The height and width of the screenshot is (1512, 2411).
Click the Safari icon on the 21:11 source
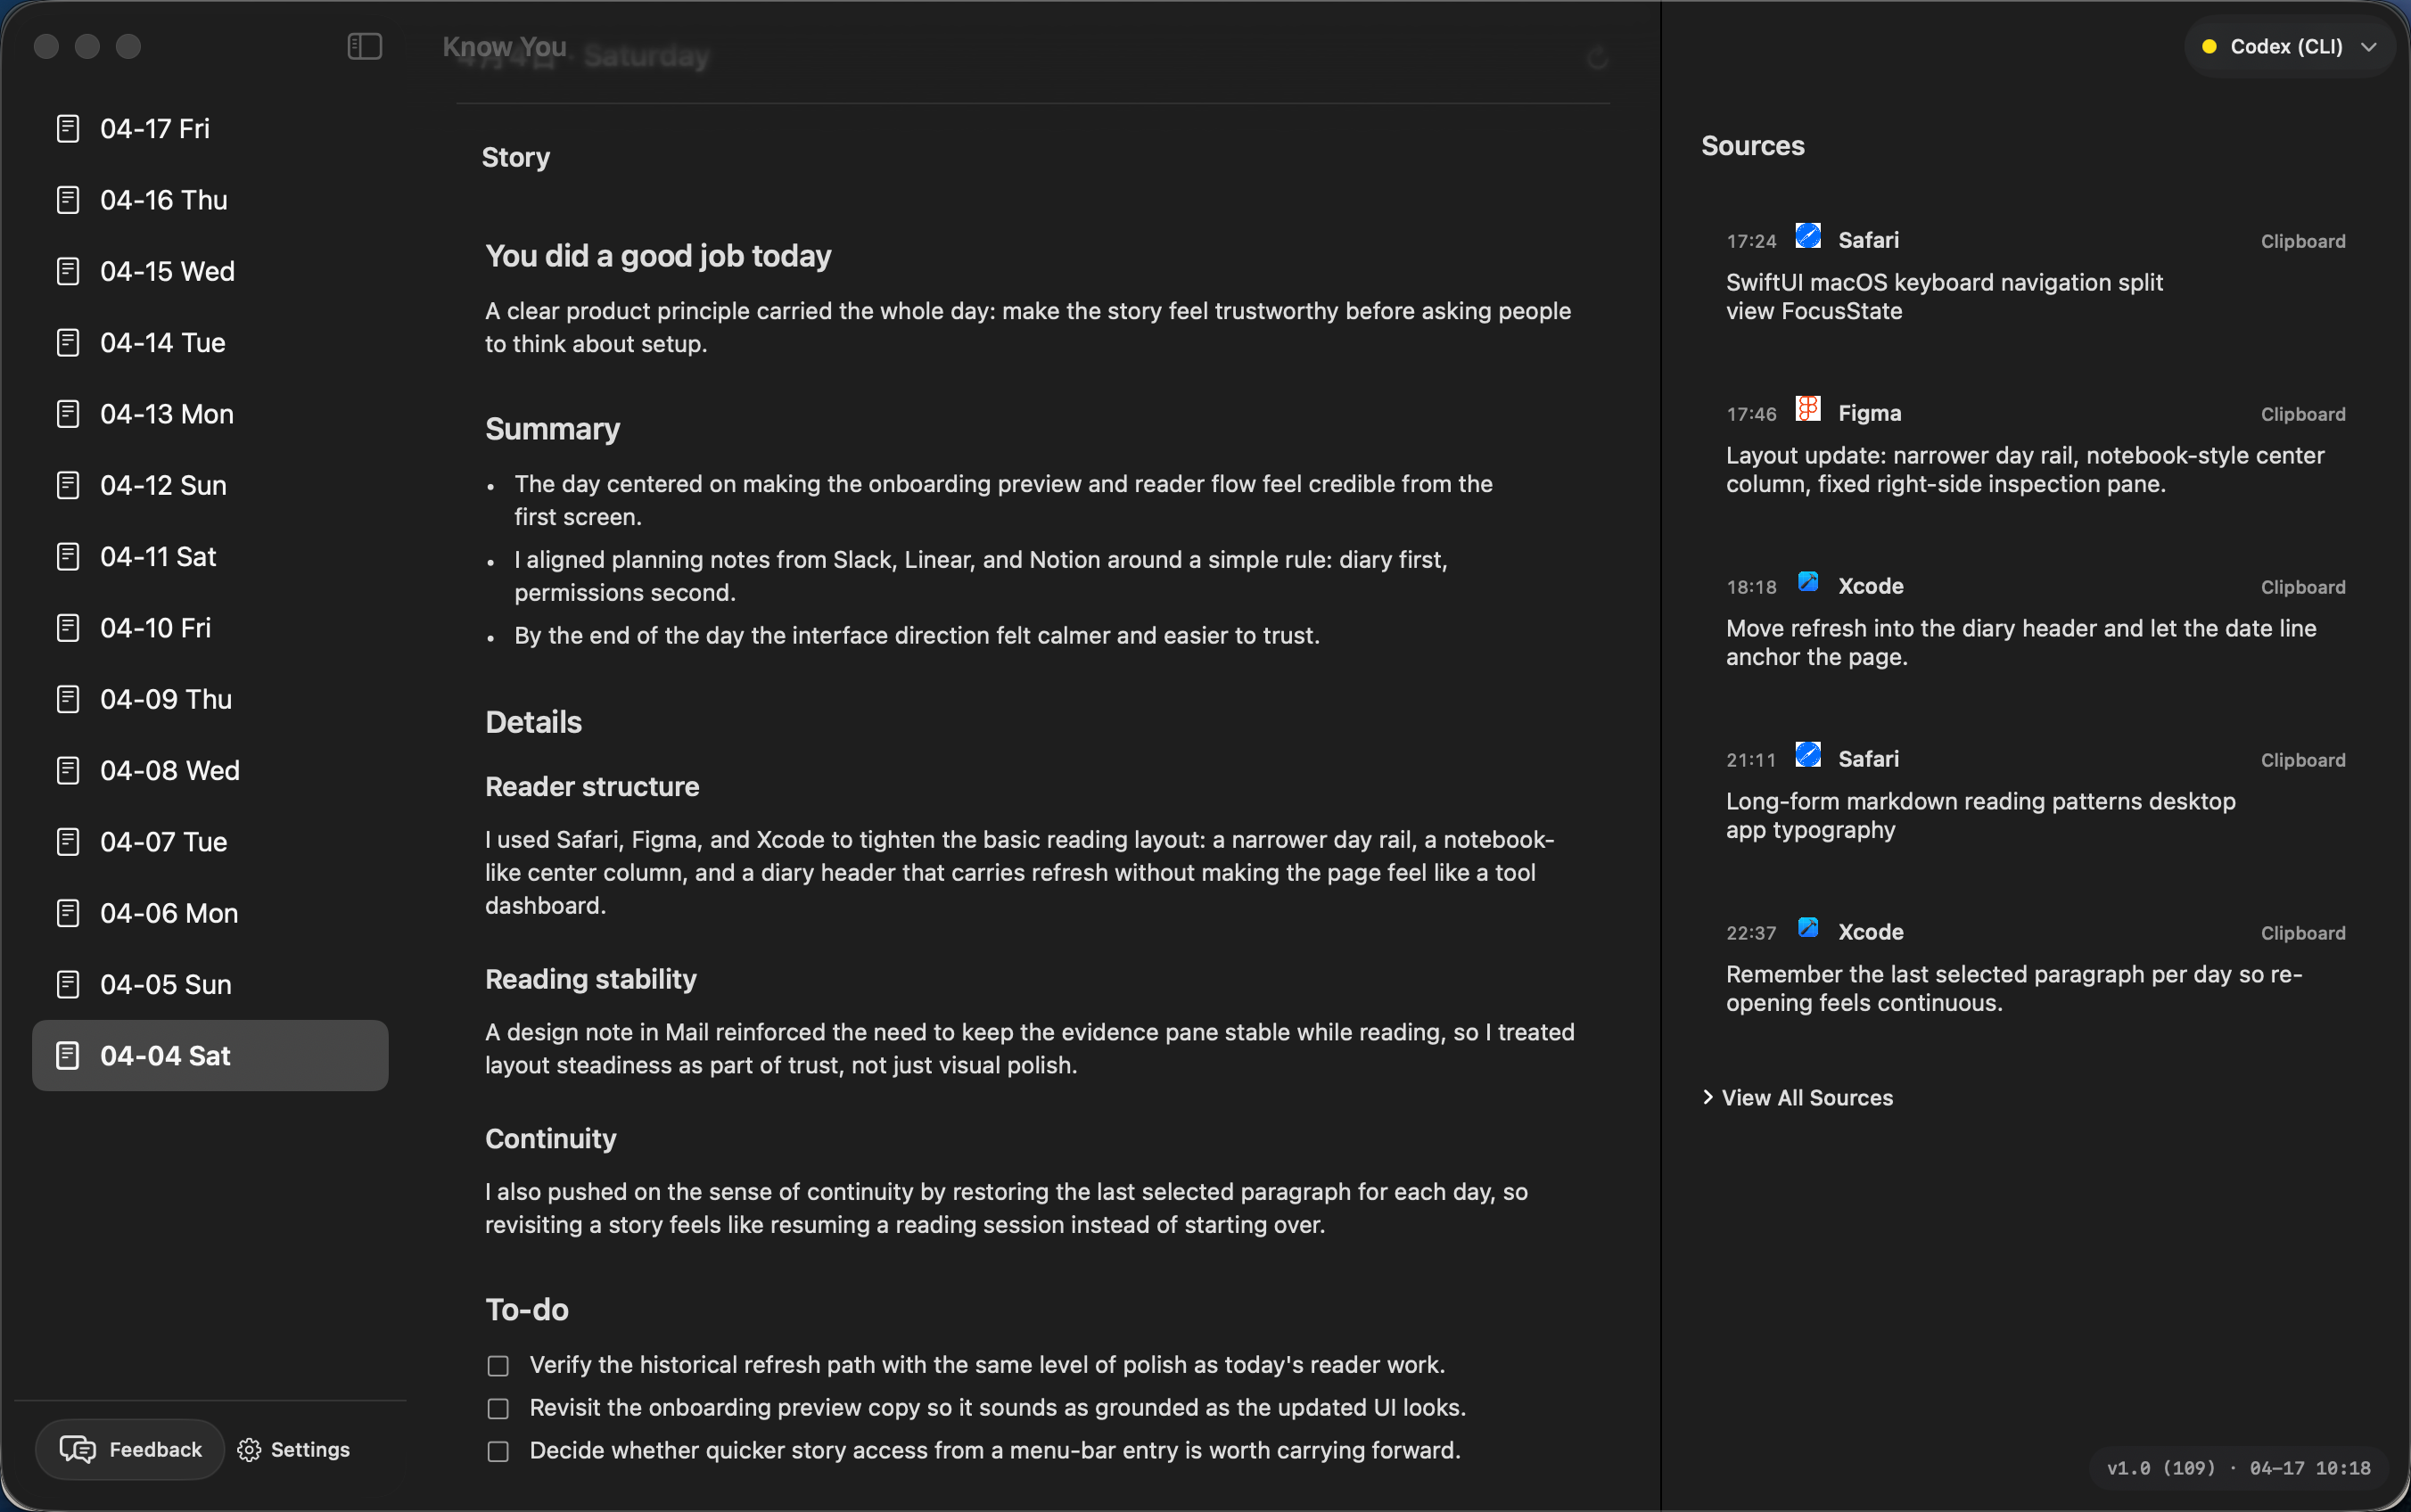(x=1807, y=755)
